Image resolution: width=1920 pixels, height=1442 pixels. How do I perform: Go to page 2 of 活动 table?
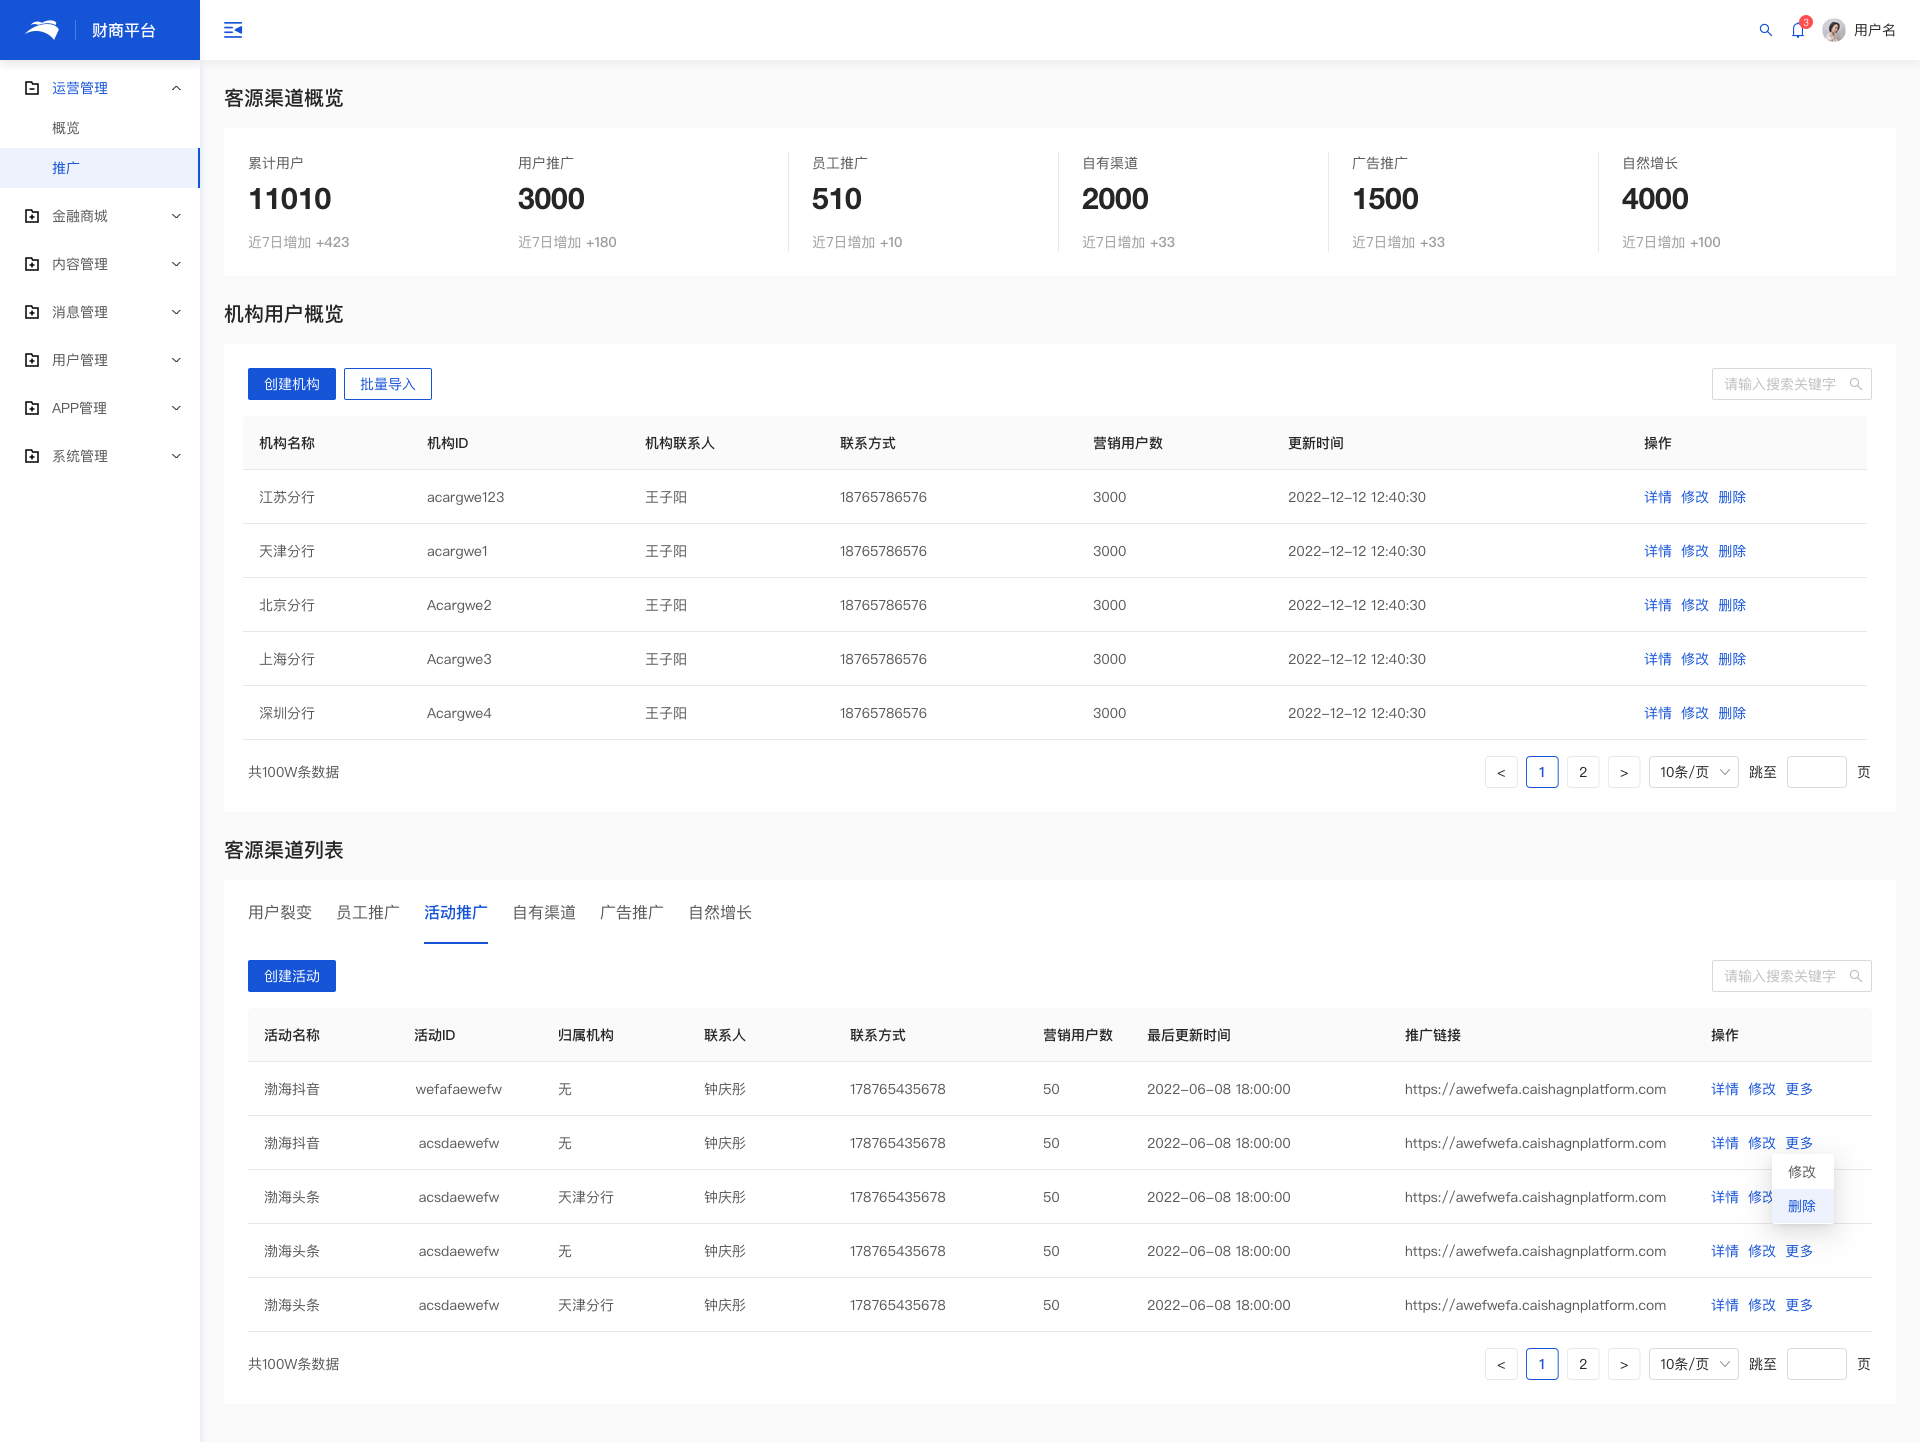[x=1583, y=1364]
